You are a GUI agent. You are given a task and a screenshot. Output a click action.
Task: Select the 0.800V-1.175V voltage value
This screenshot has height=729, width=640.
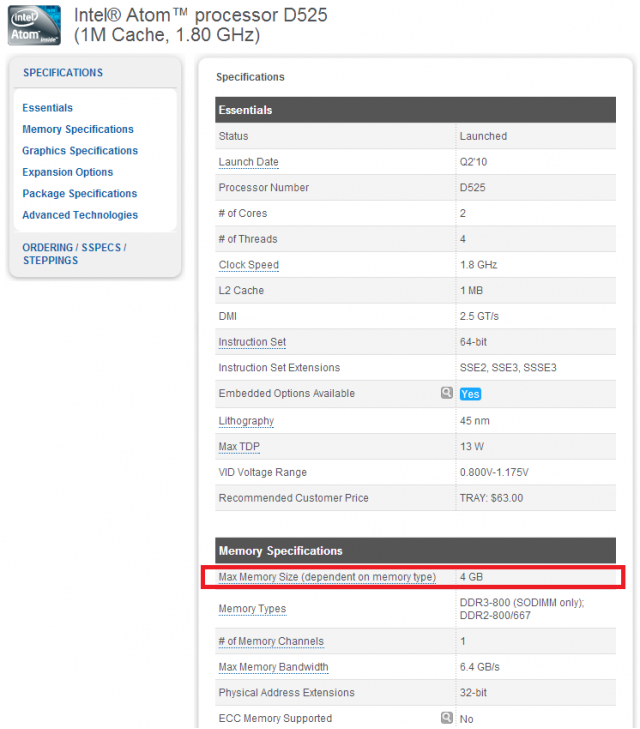(494, 472)
